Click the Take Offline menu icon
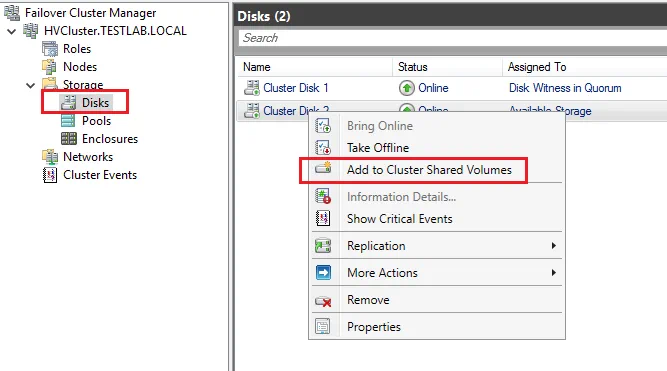The image size is (667, 371). pos(323,148)
